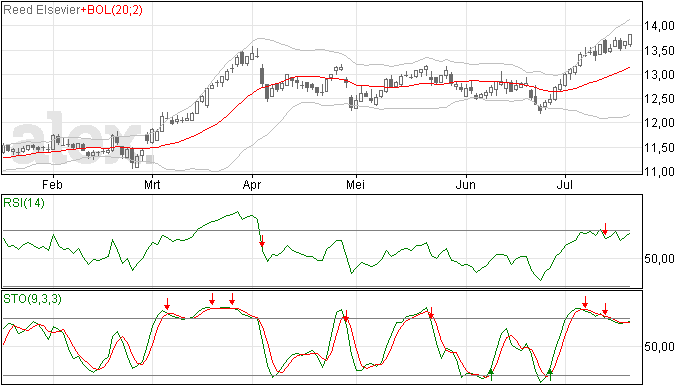Click the red sell arrow on RSI in July
Screen dimensions: 690x387
coord(605,229)
